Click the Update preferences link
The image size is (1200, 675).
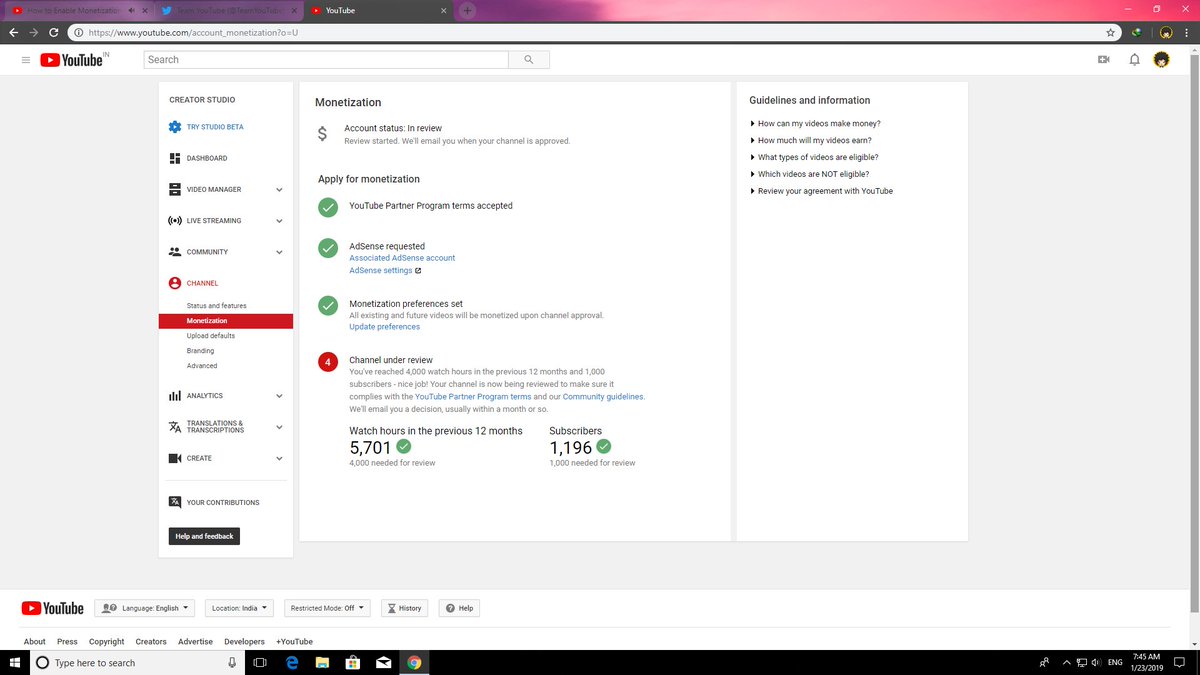click(384, 327)
